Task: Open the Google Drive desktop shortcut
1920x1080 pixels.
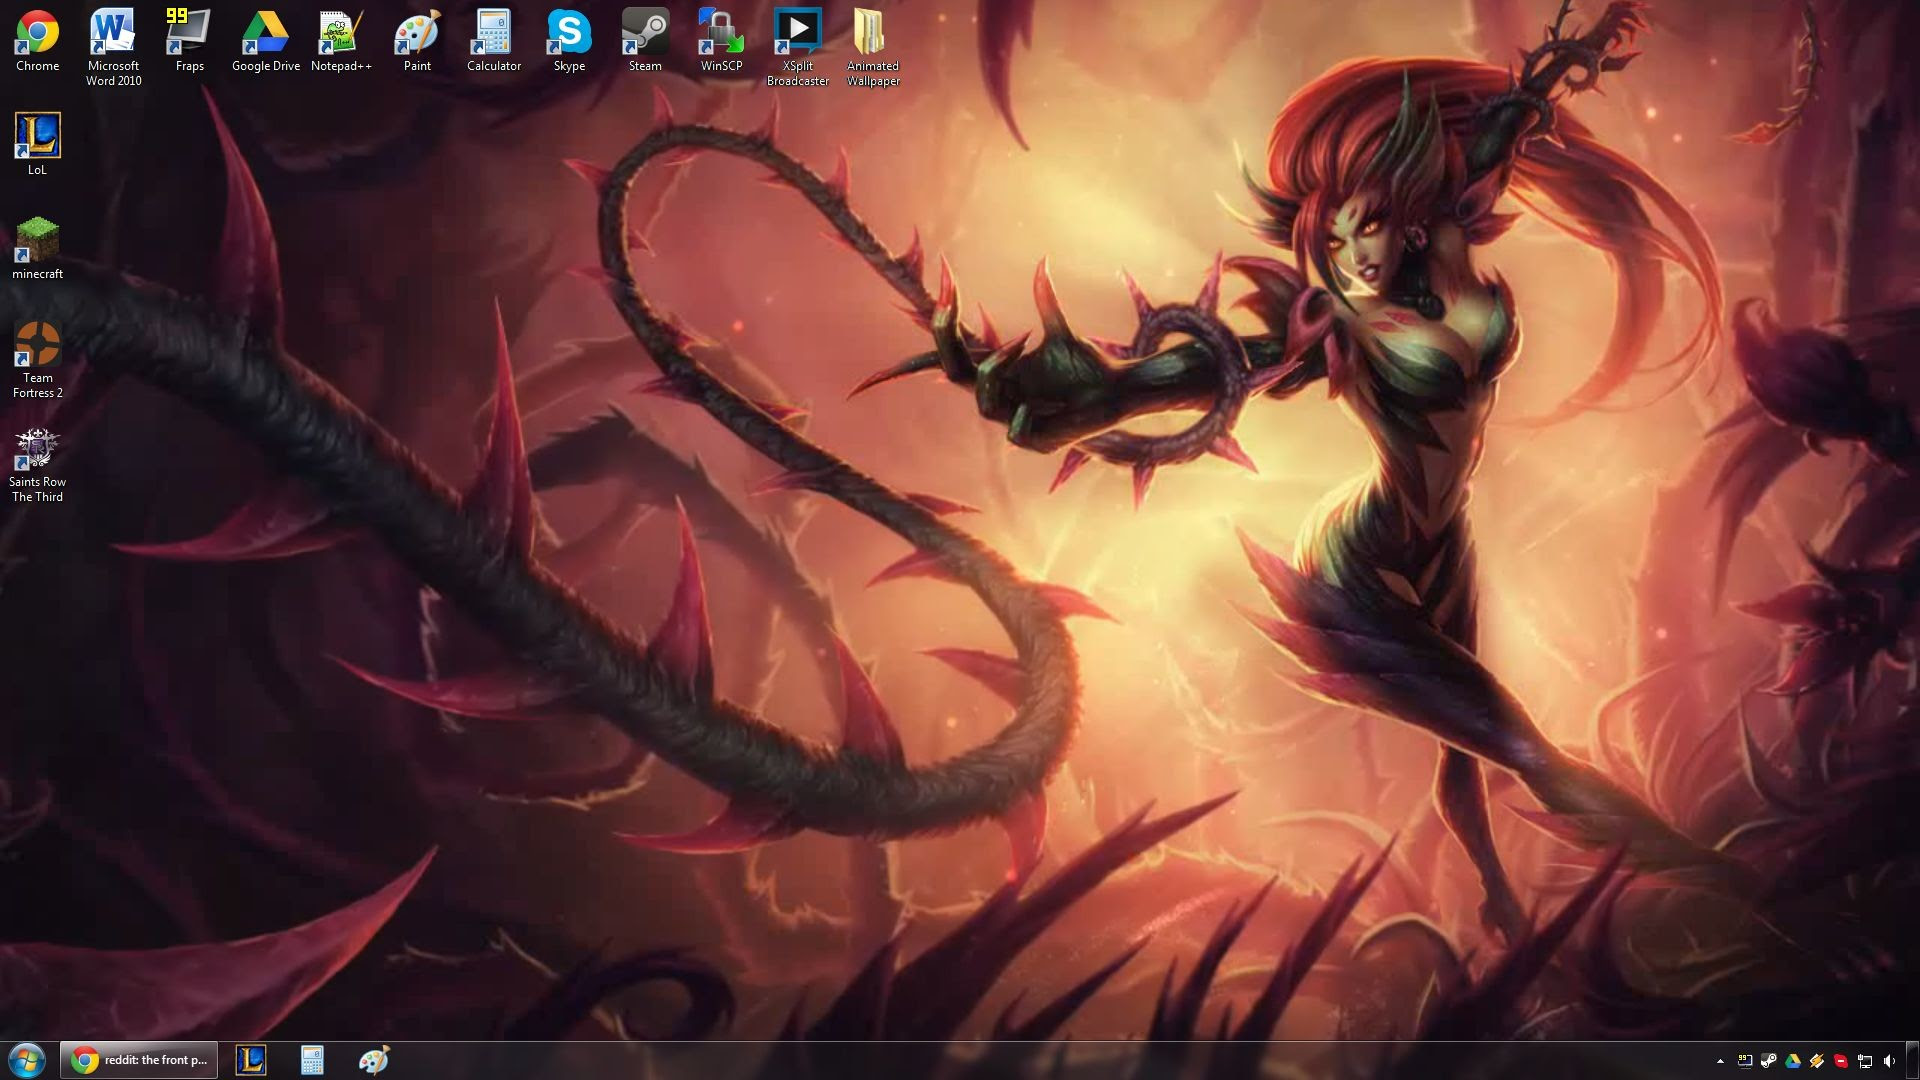Action: (265, 34)
